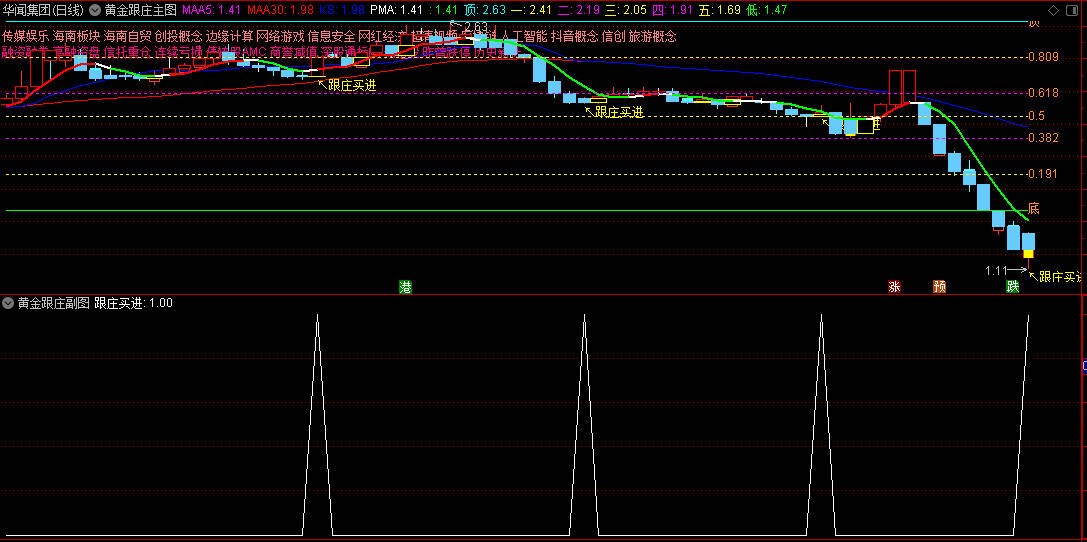Click the orange 预 marker icon
Image resolution: width=1087 pixels, height=542 pixels.
[939, 287]
